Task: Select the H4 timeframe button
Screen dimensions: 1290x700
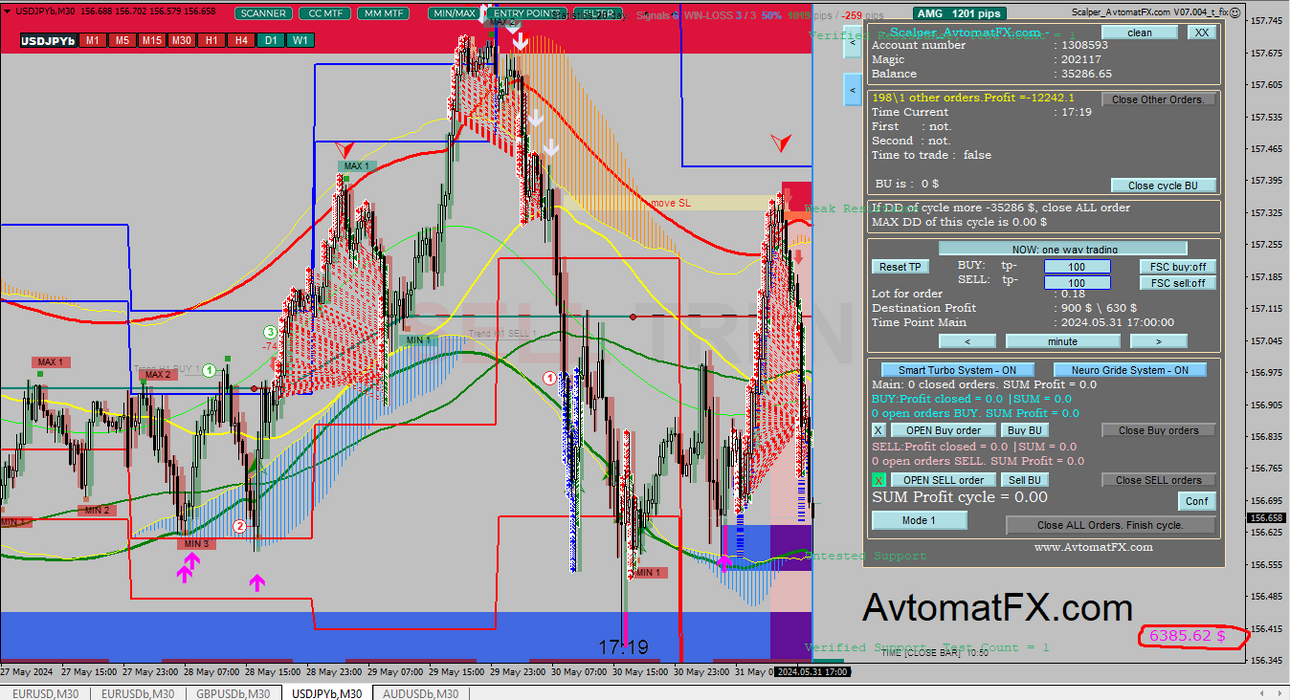Action: pyautogui.click(x=241, y=40)
